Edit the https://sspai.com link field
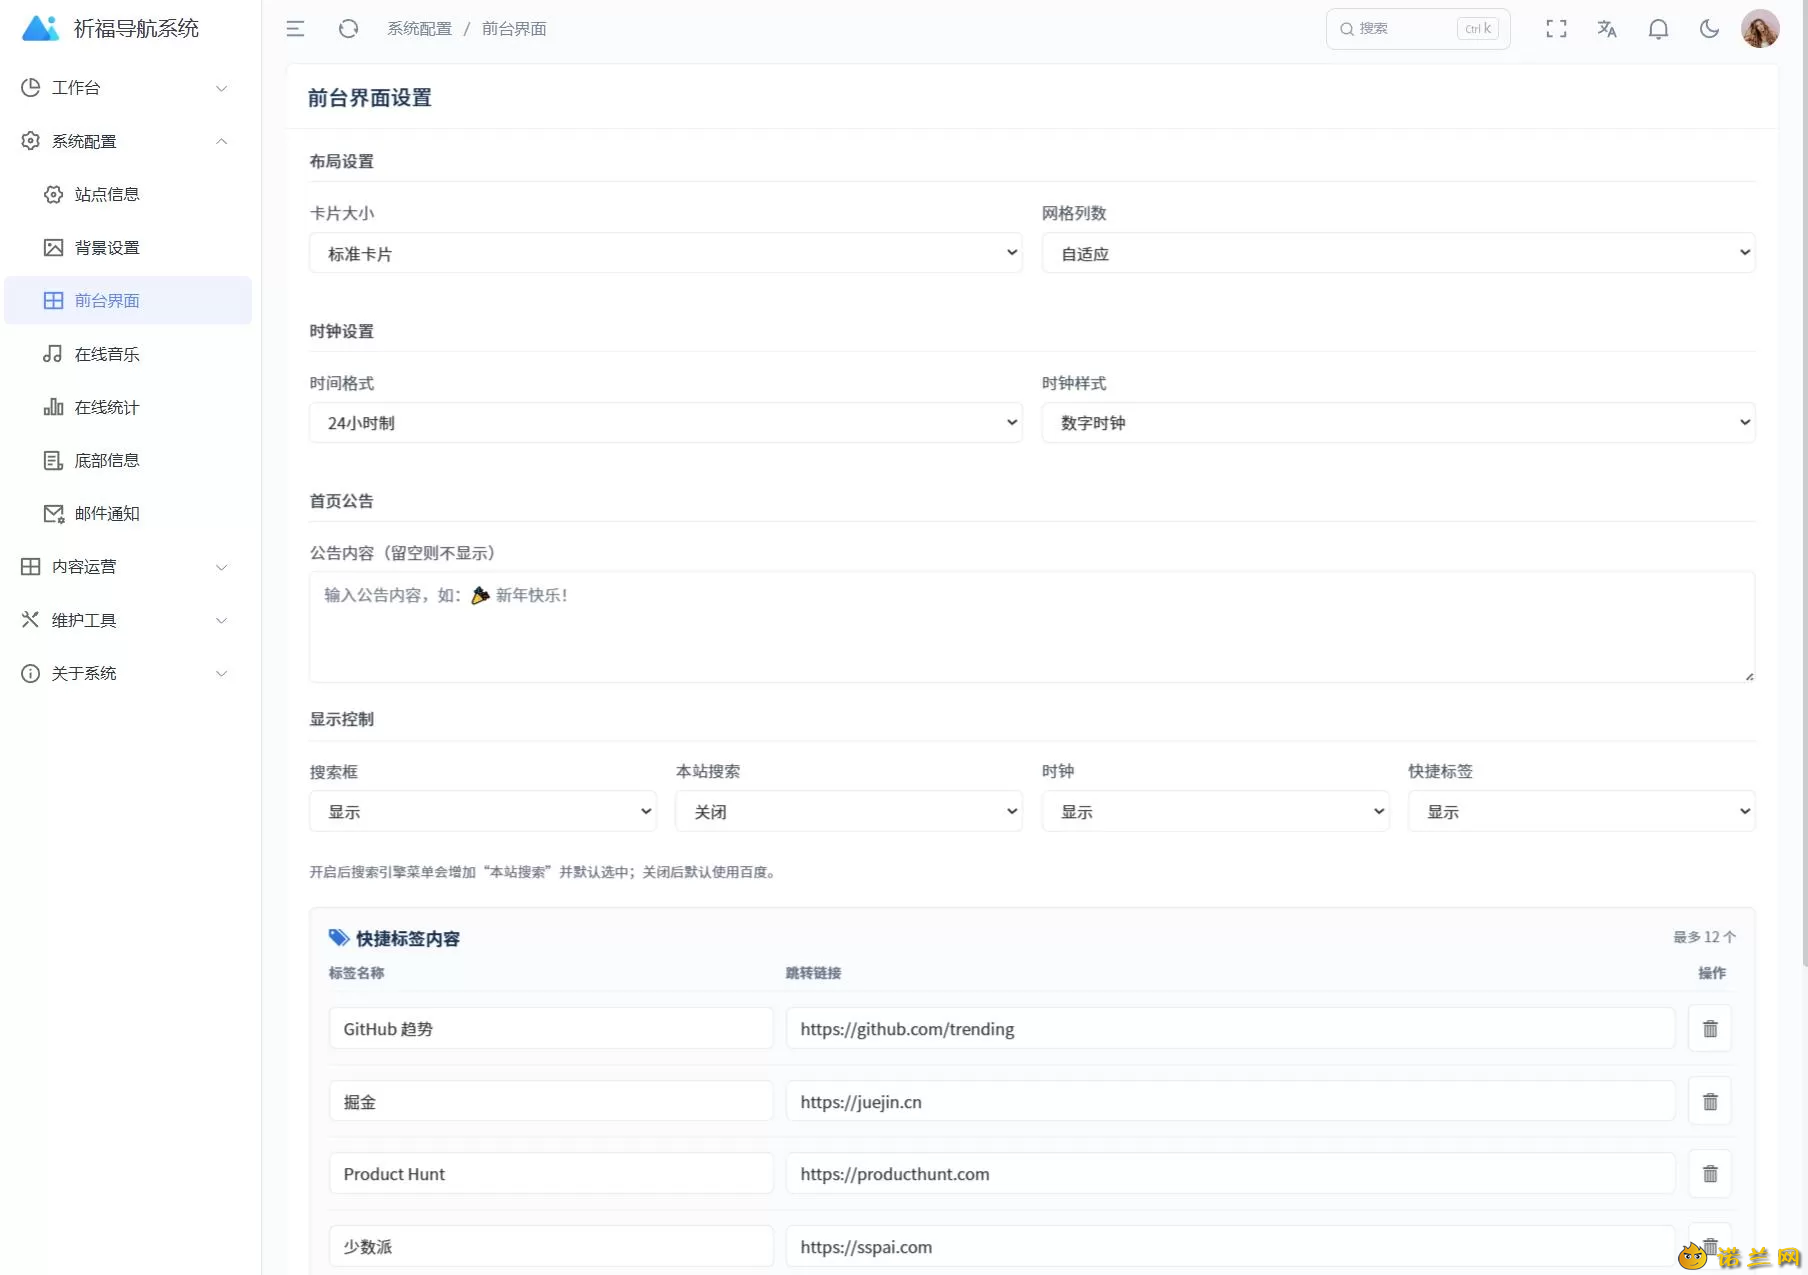 (1230, 1247)
